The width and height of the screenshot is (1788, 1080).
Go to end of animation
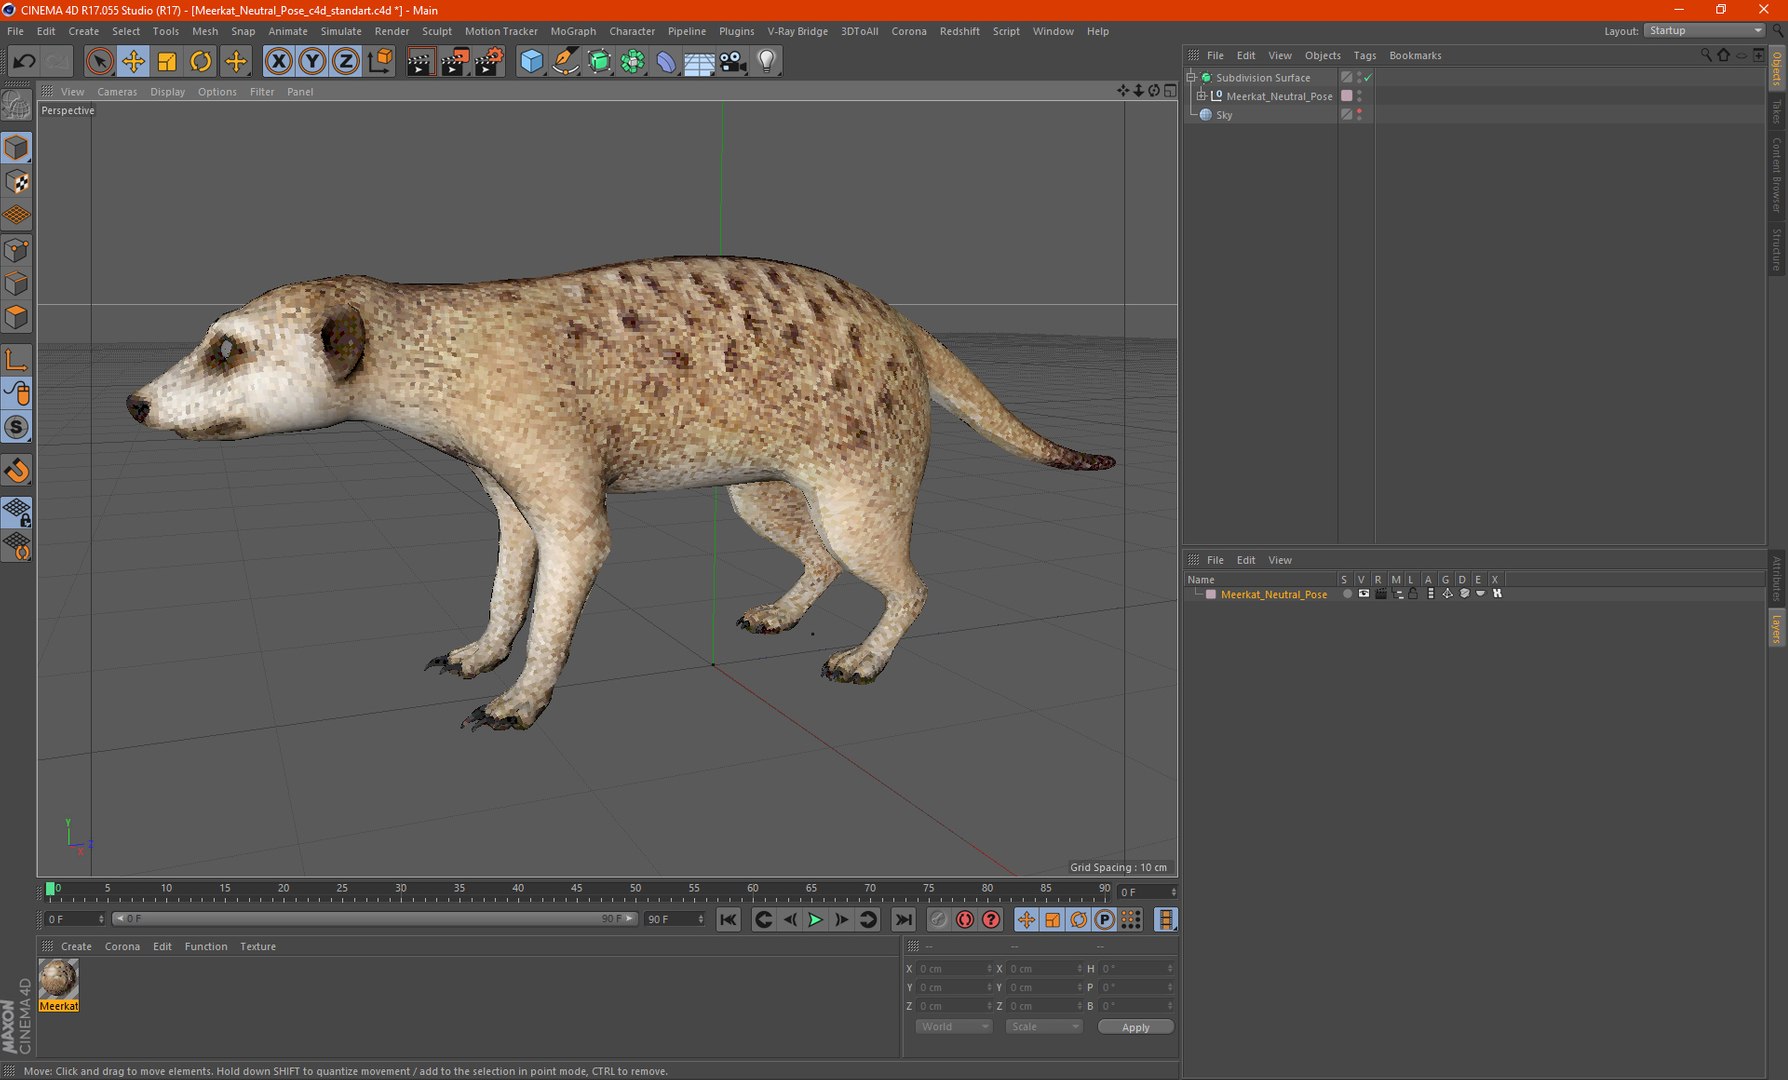pos(903,920)
